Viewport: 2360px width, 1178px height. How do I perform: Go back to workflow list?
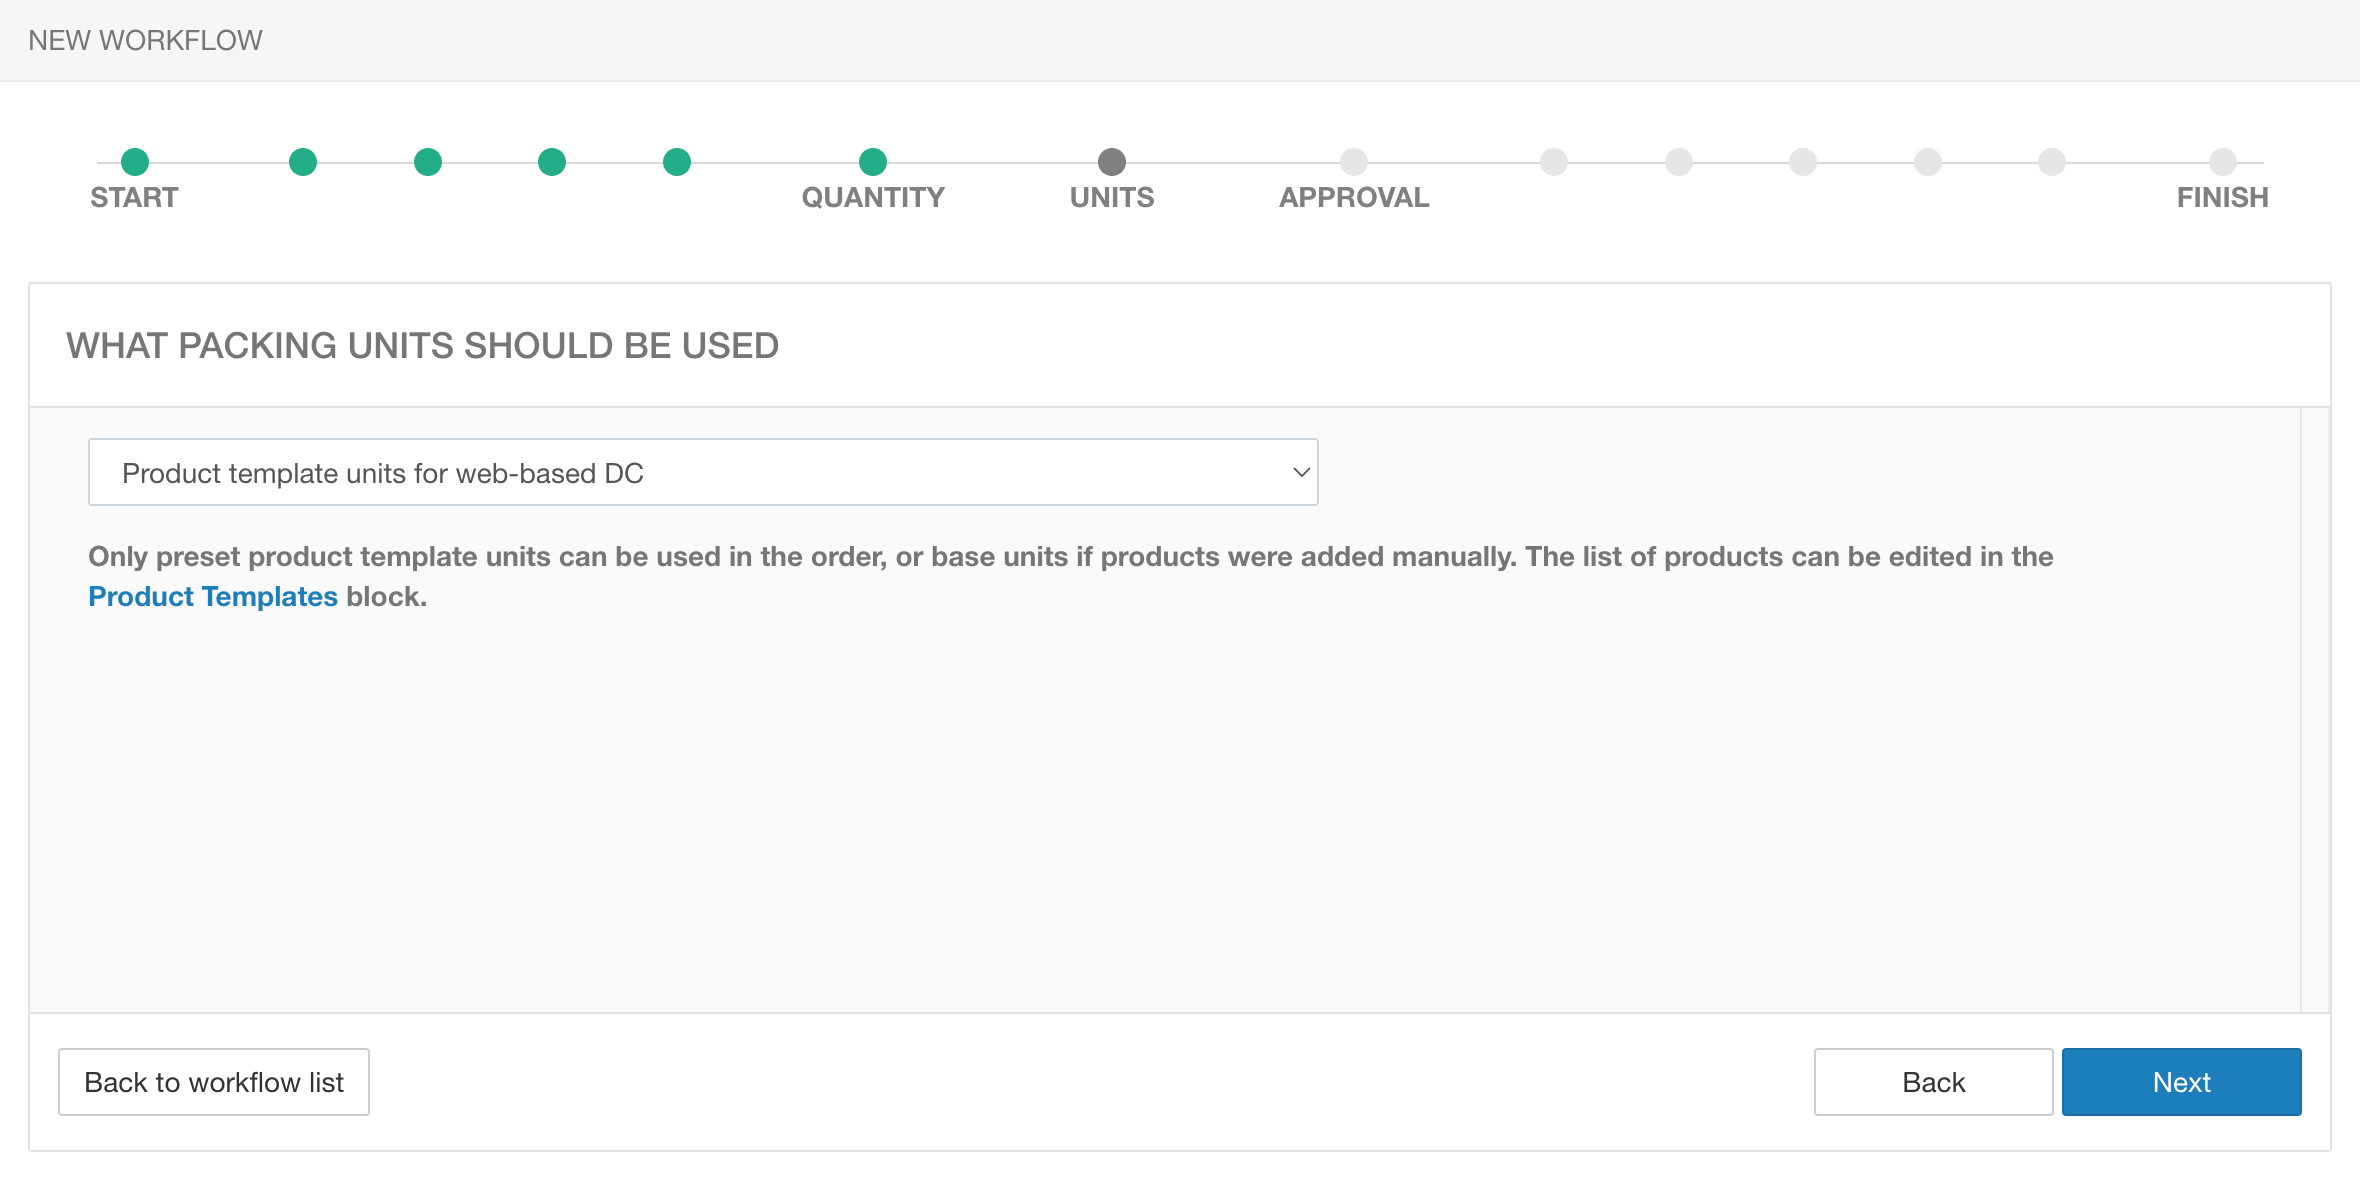point(214,1082)
